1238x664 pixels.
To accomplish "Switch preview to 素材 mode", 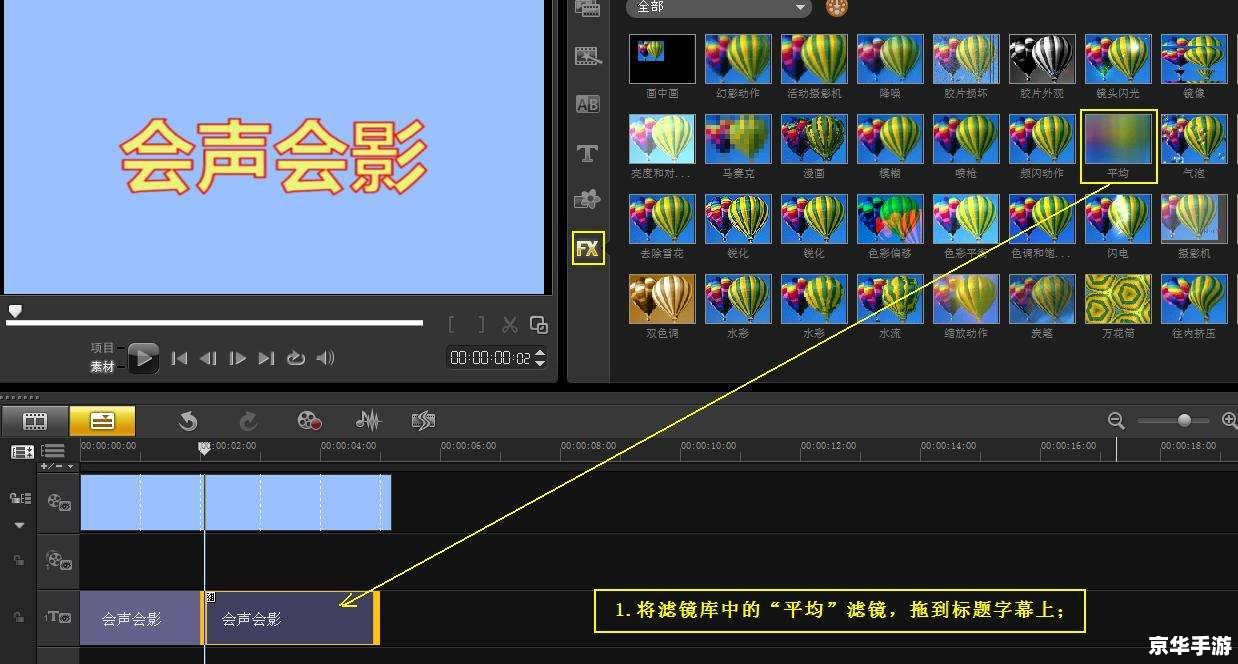I will point(103,367).
